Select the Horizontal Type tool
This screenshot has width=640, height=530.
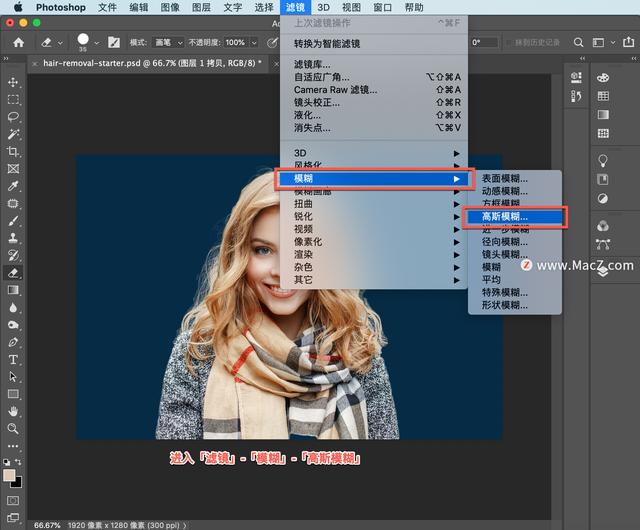coord(13,359)
